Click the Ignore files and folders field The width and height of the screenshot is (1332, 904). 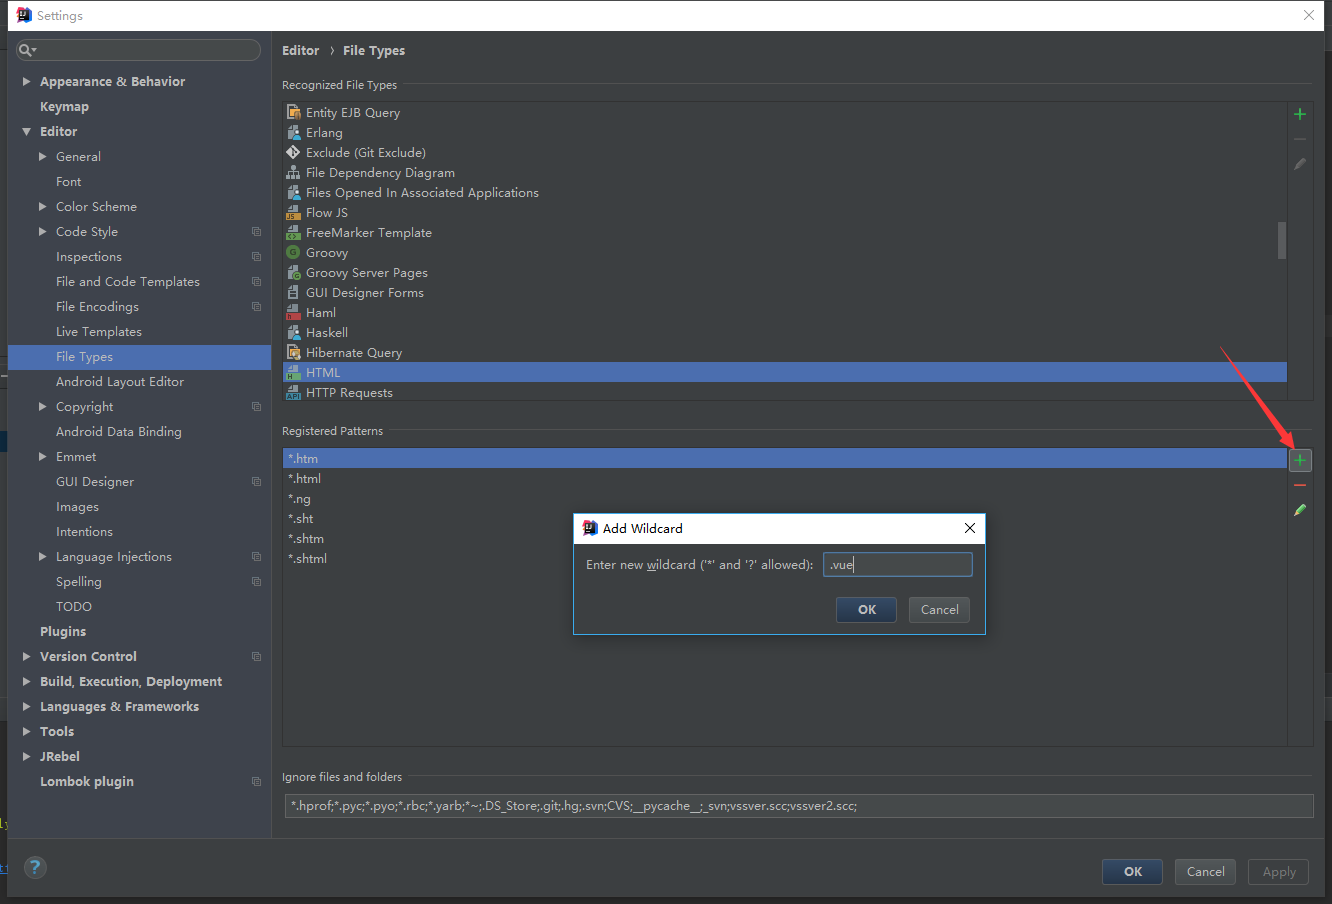click(799, 806)
